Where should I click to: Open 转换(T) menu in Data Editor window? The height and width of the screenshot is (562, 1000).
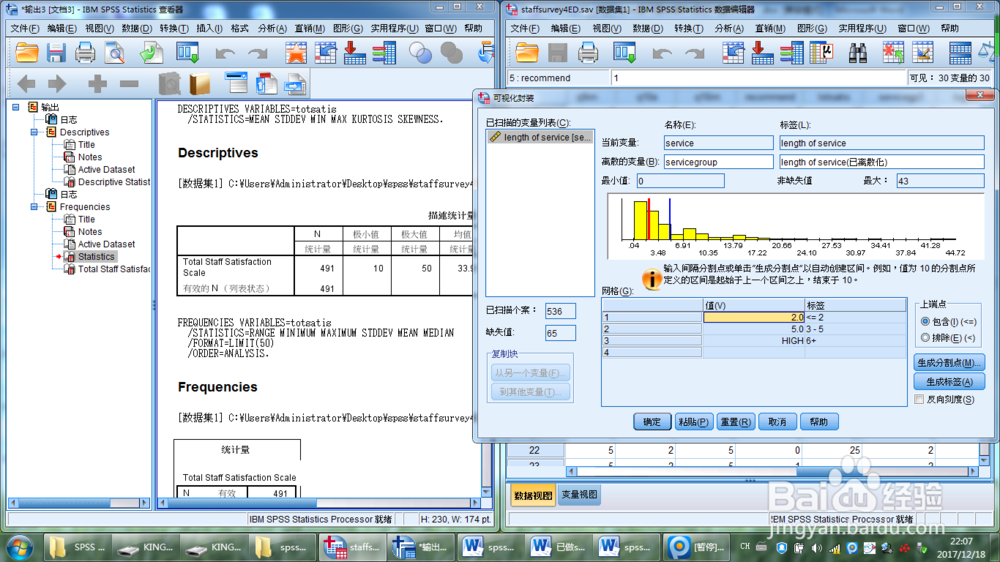pyautogui.click(x=688, y=29)
